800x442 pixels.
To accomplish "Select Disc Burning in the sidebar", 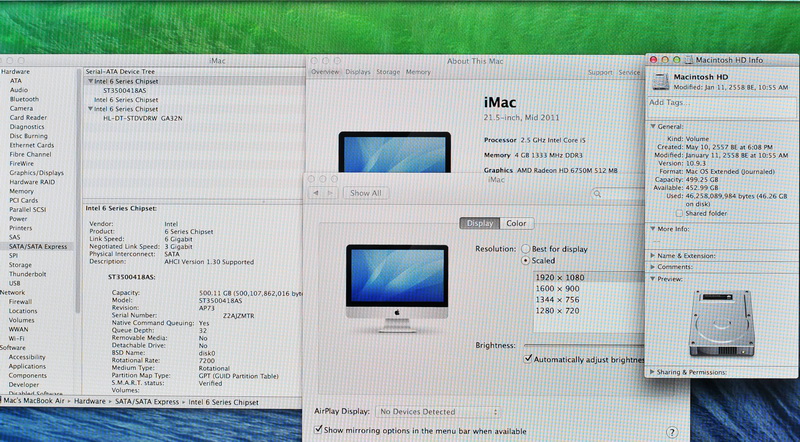I will (28, 136).
